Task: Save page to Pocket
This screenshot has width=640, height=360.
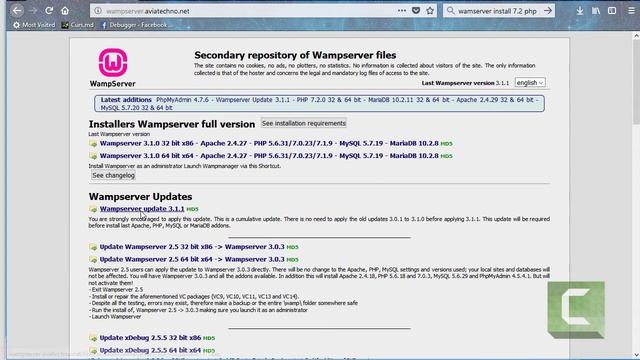Action: tap(416, 11)
